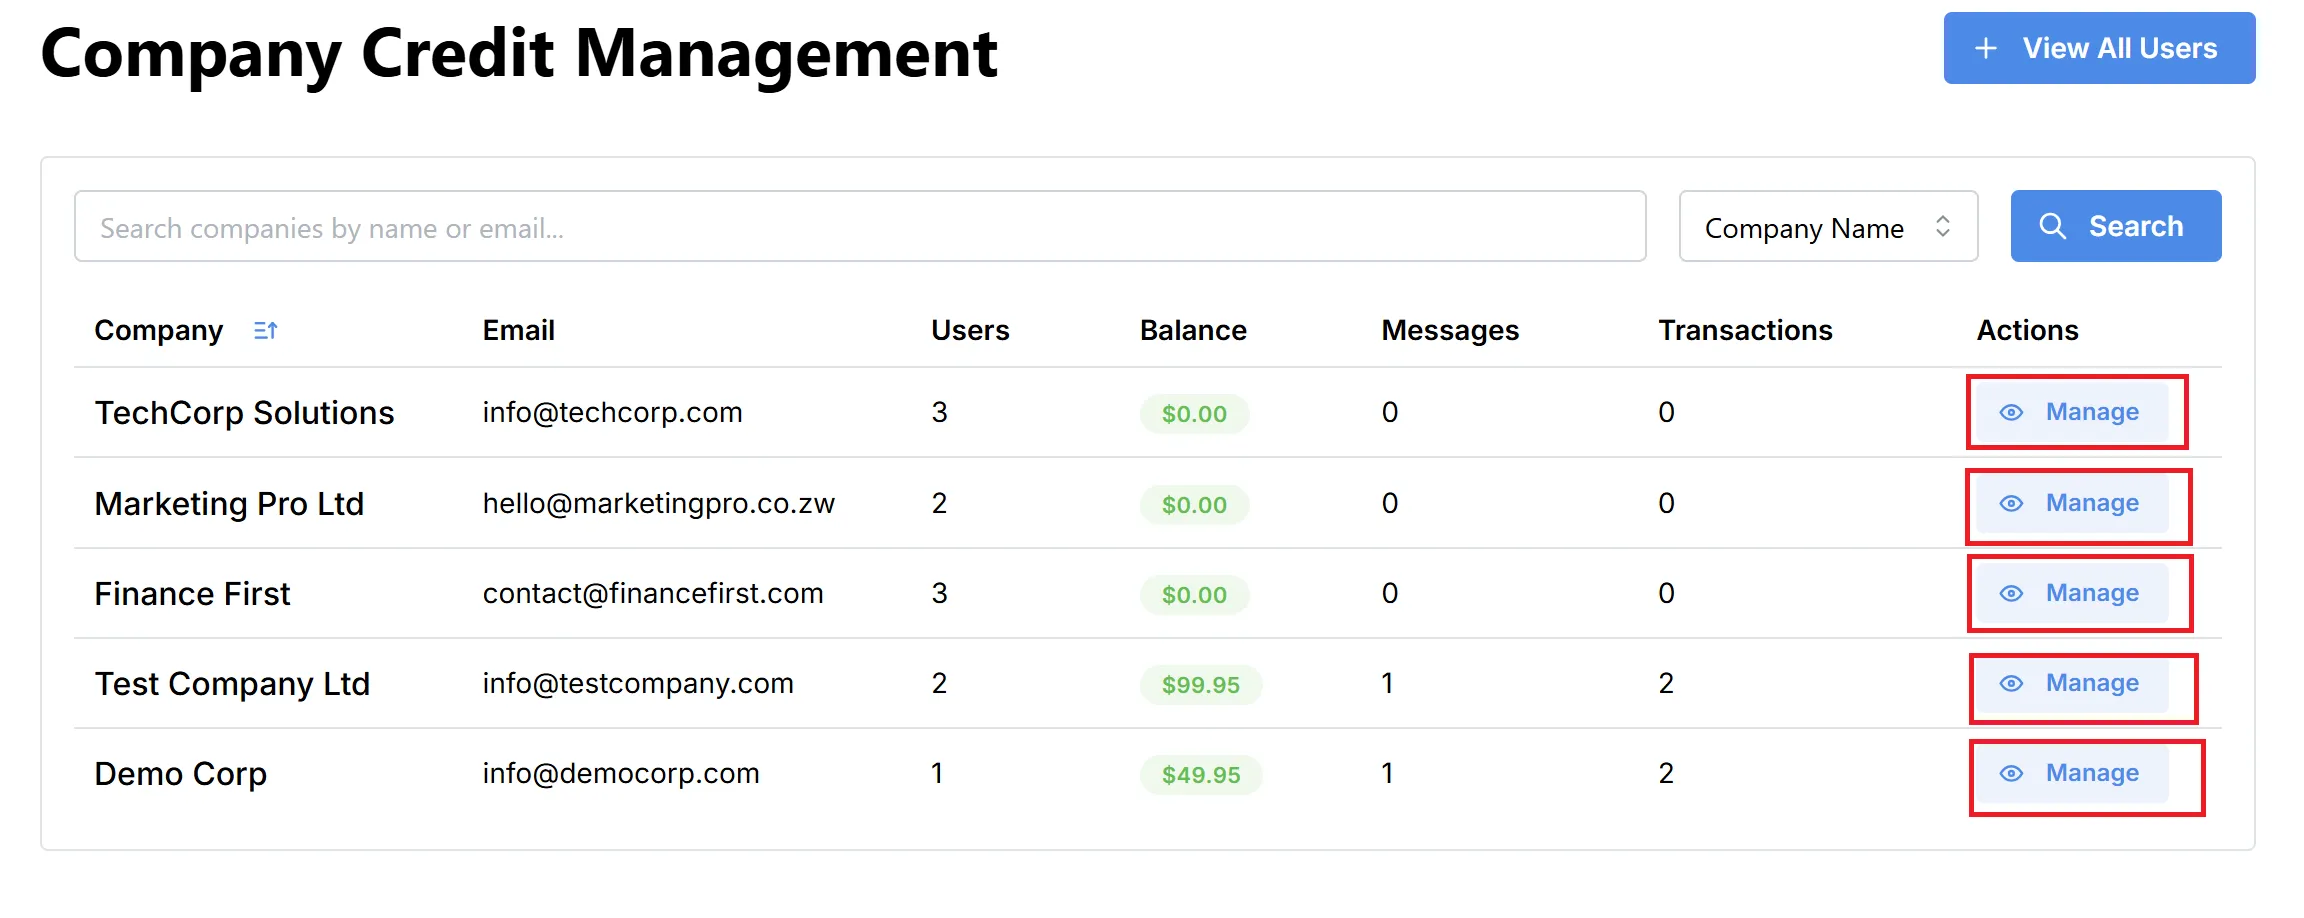Click the companies search input field
The width and height of the screenshot is (2304, 918).
click(860, 227)
